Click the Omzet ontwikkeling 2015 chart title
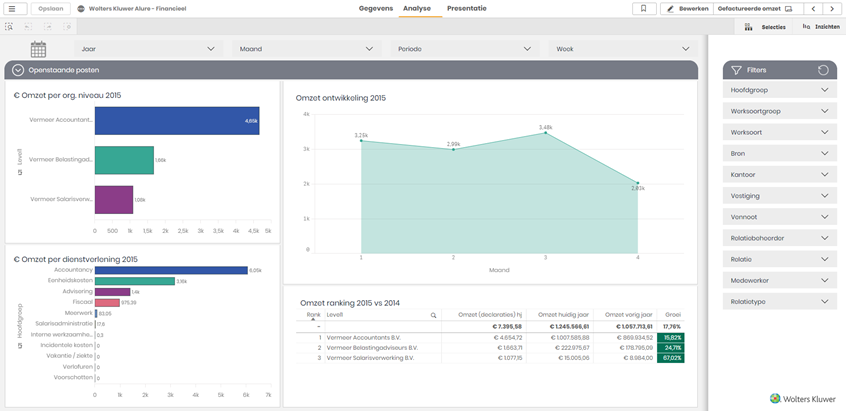The height and width of the screenshot is (411, 846). [340, 98]
